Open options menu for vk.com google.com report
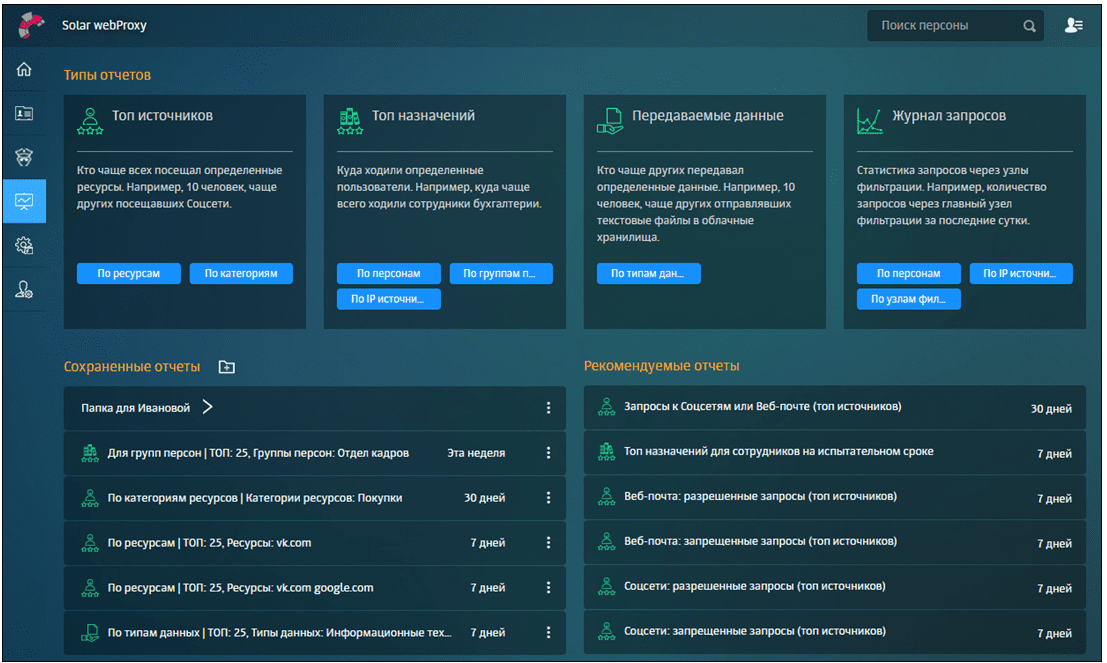The width and height of the screenshot is (1107, 663). tap(548, 588)
